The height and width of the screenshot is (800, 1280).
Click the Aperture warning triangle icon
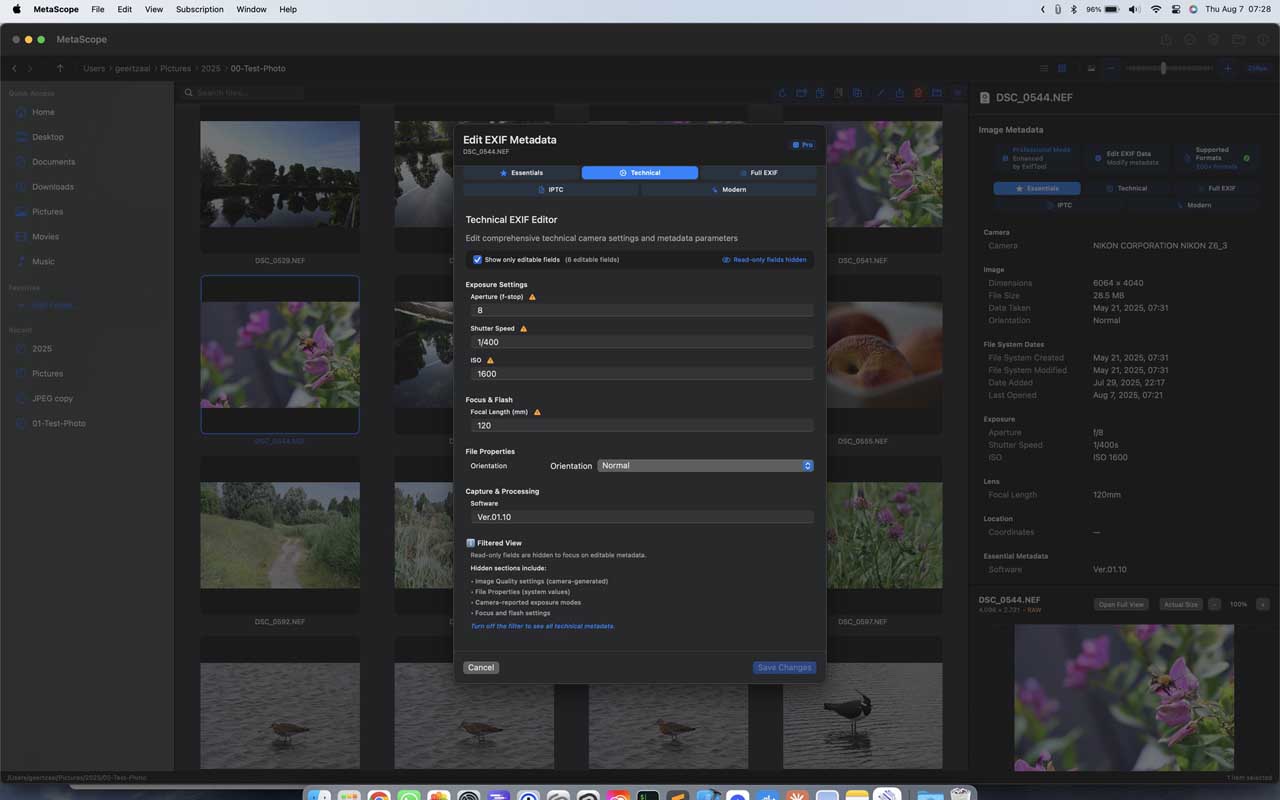pos(532,297)
